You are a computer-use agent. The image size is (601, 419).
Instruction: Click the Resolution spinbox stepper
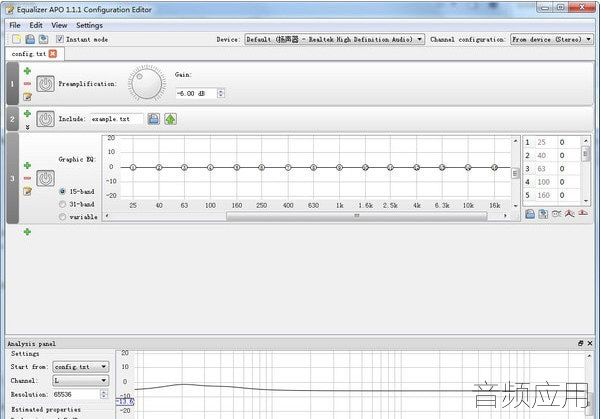coord(104,394)
